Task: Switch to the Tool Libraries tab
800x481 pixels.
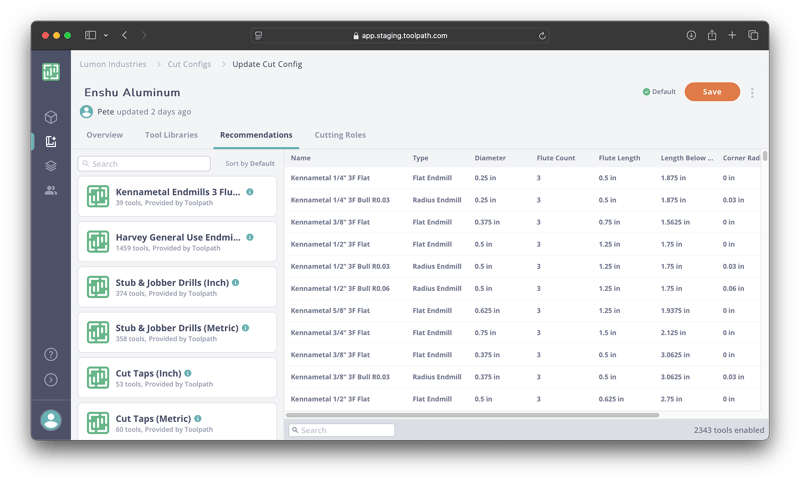Action: pos(171,135)
